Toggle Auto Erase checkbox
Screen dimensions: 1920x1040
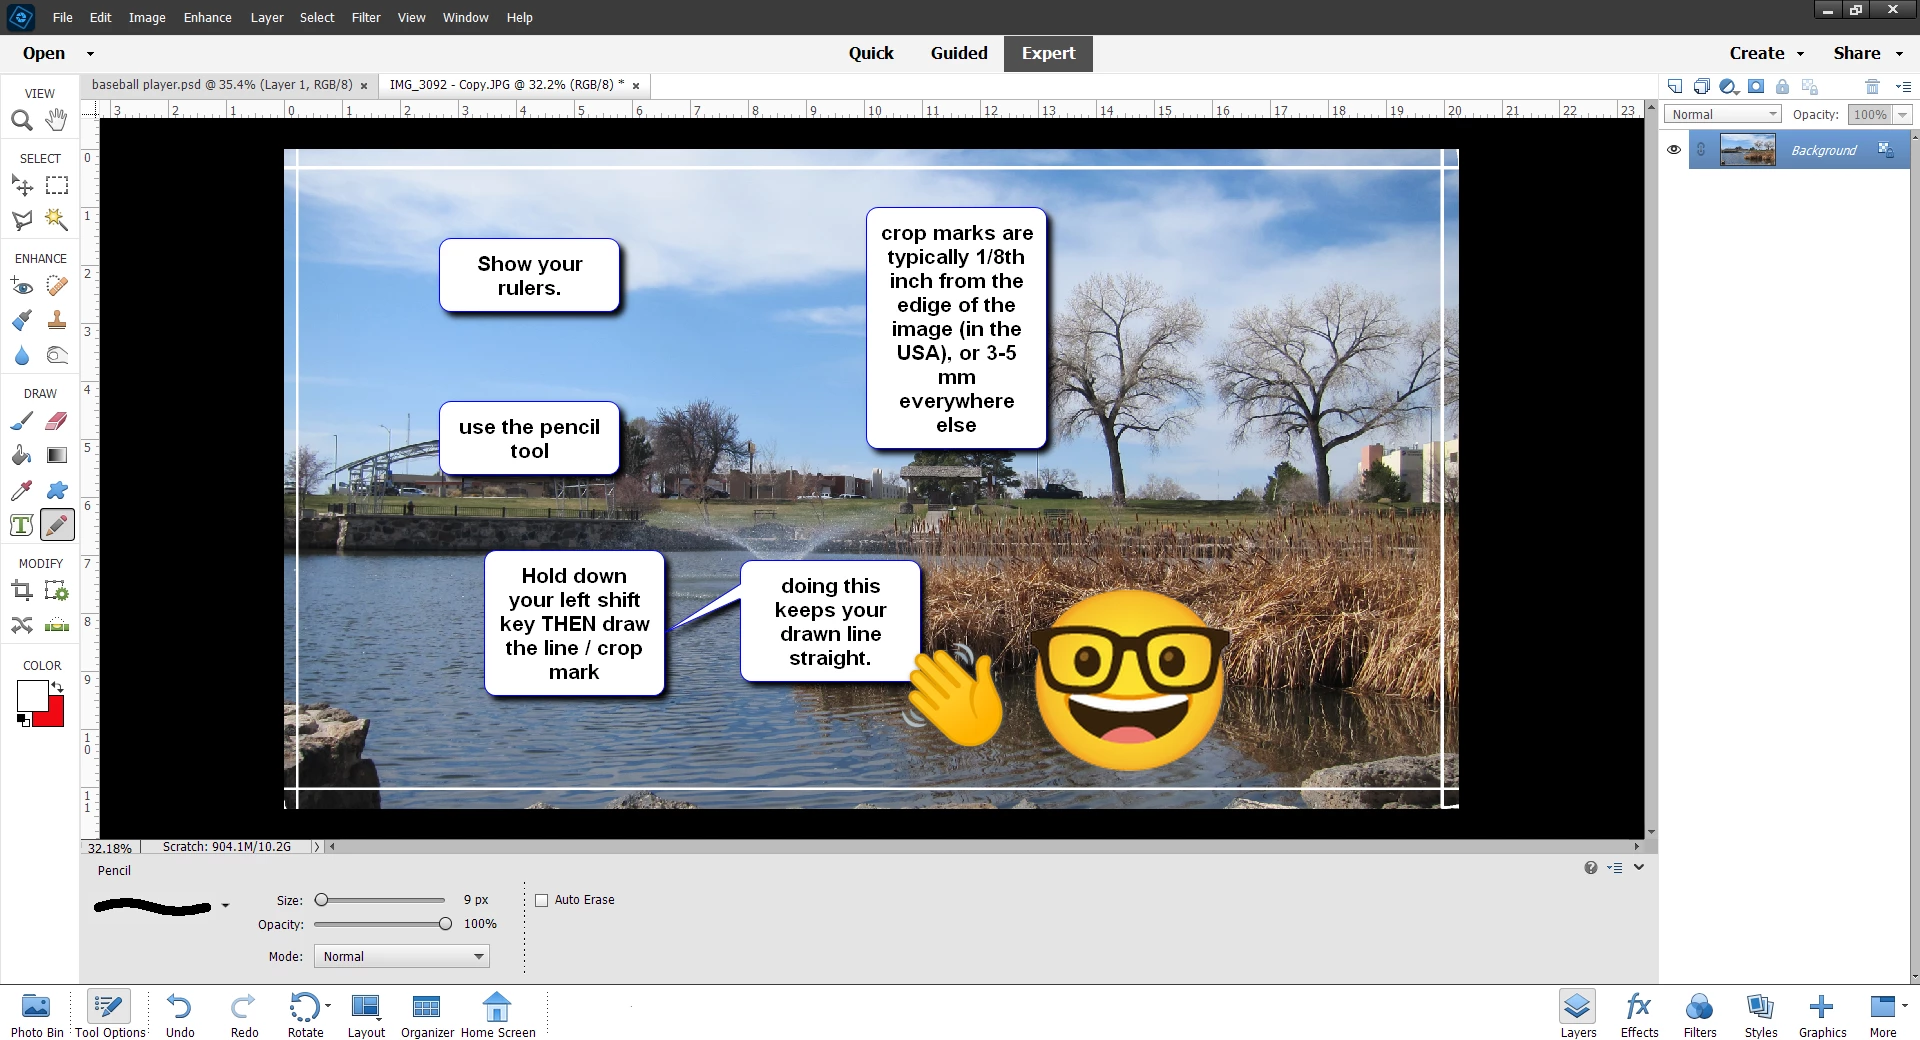coord(542,900)
